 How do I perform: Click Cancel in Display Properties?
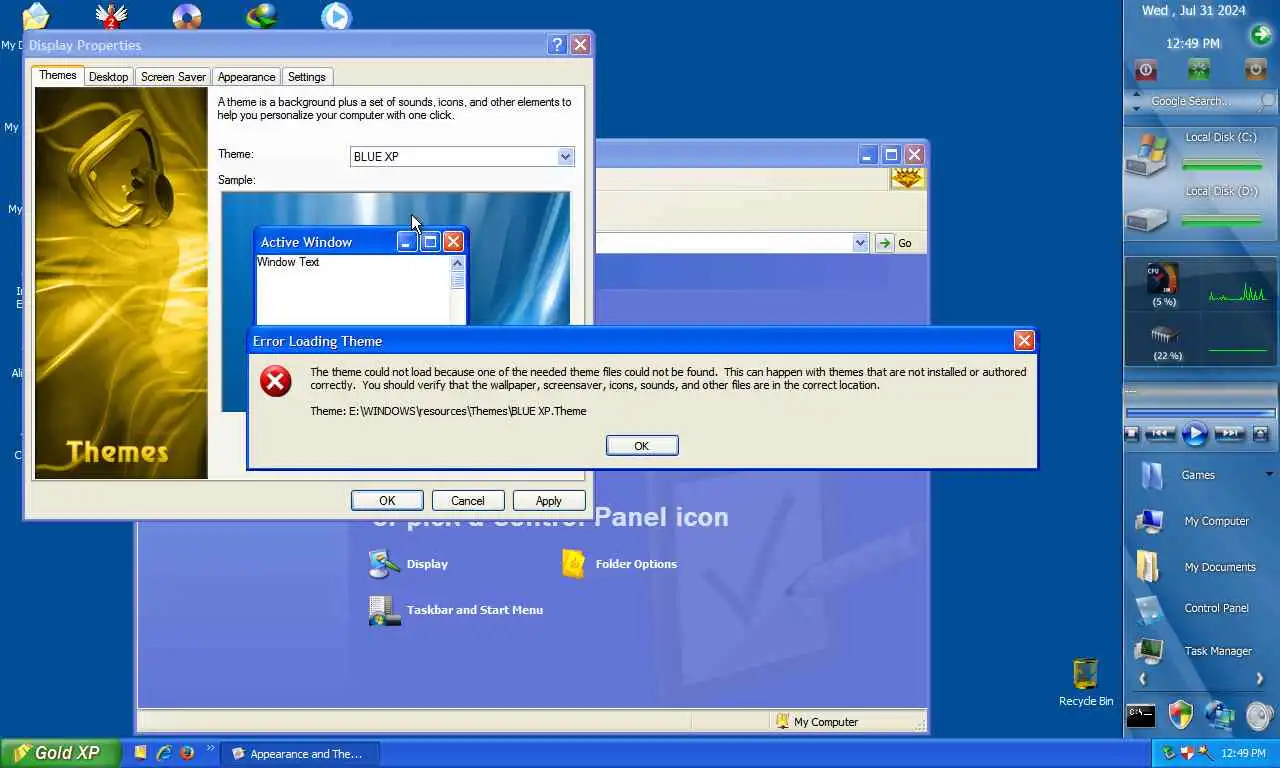[468, 501]
